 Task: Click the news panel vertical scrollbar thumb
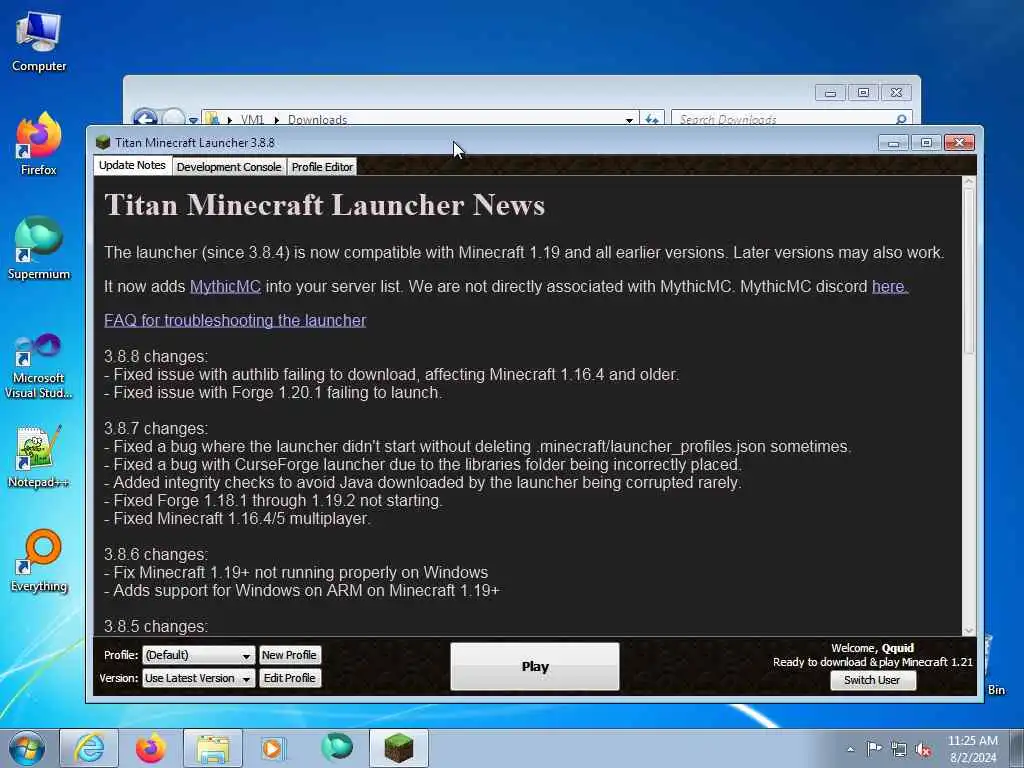tap(968, 272)
